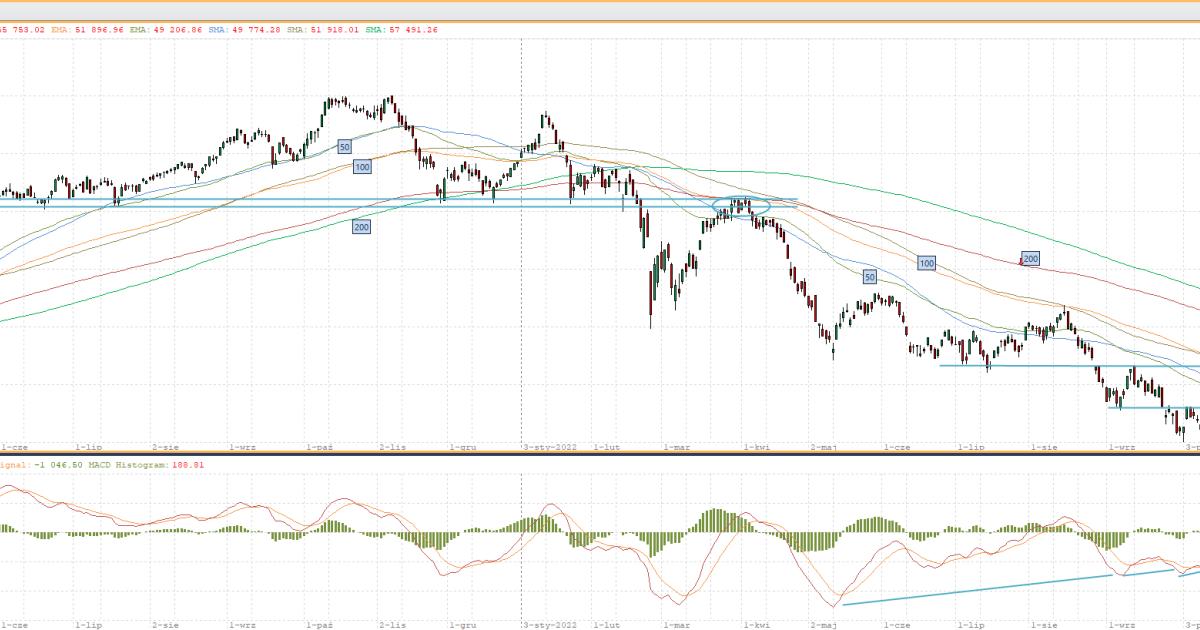Select the blue ellipse annotation around April candles
The height and width of the screenshot is (630, 1200).
[740, 207]
